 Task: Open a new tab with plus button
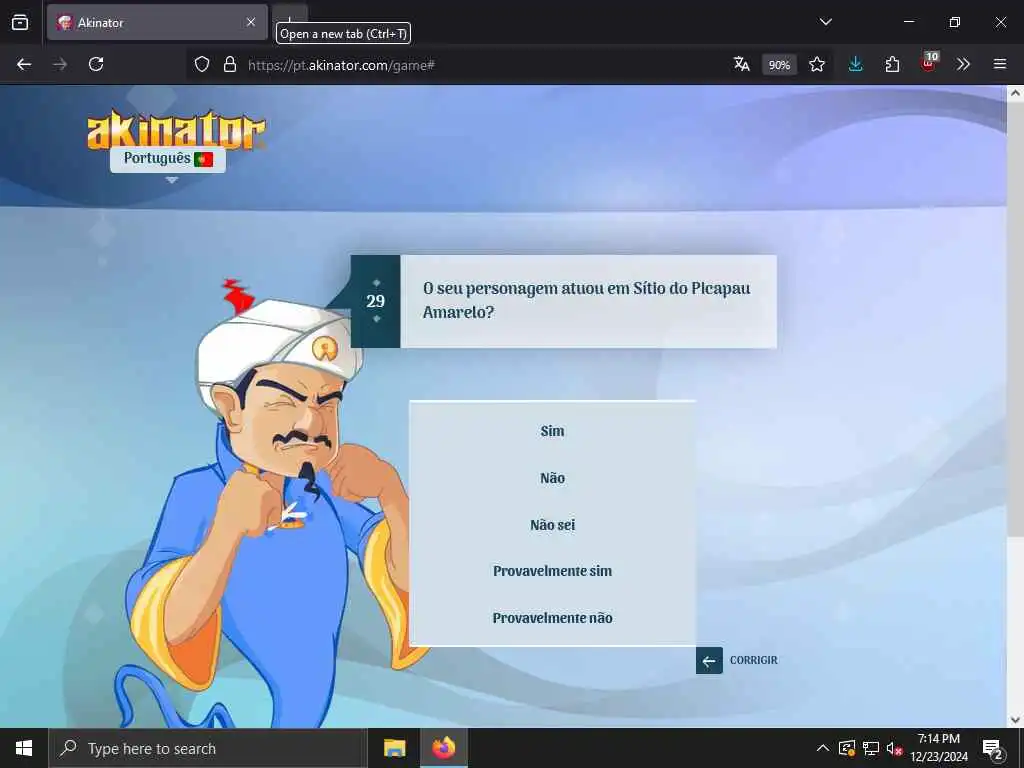coord(290,22)
